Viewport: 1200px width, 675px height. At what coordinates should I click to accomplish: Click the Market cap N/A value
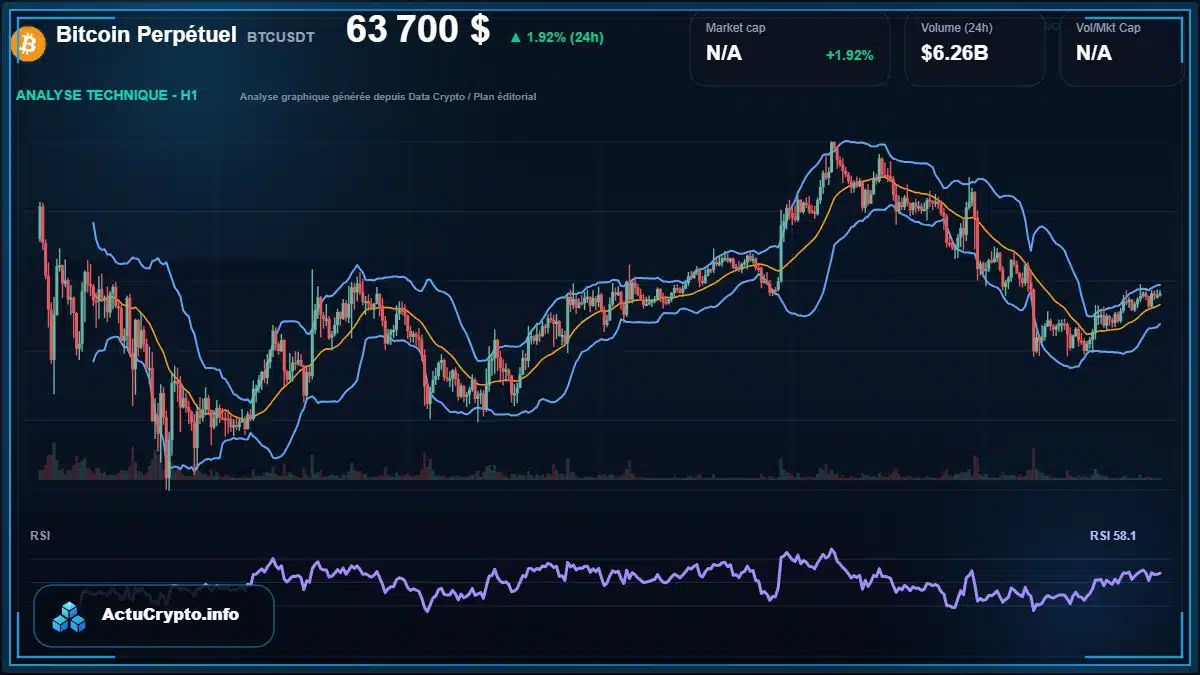coord(724,54)
